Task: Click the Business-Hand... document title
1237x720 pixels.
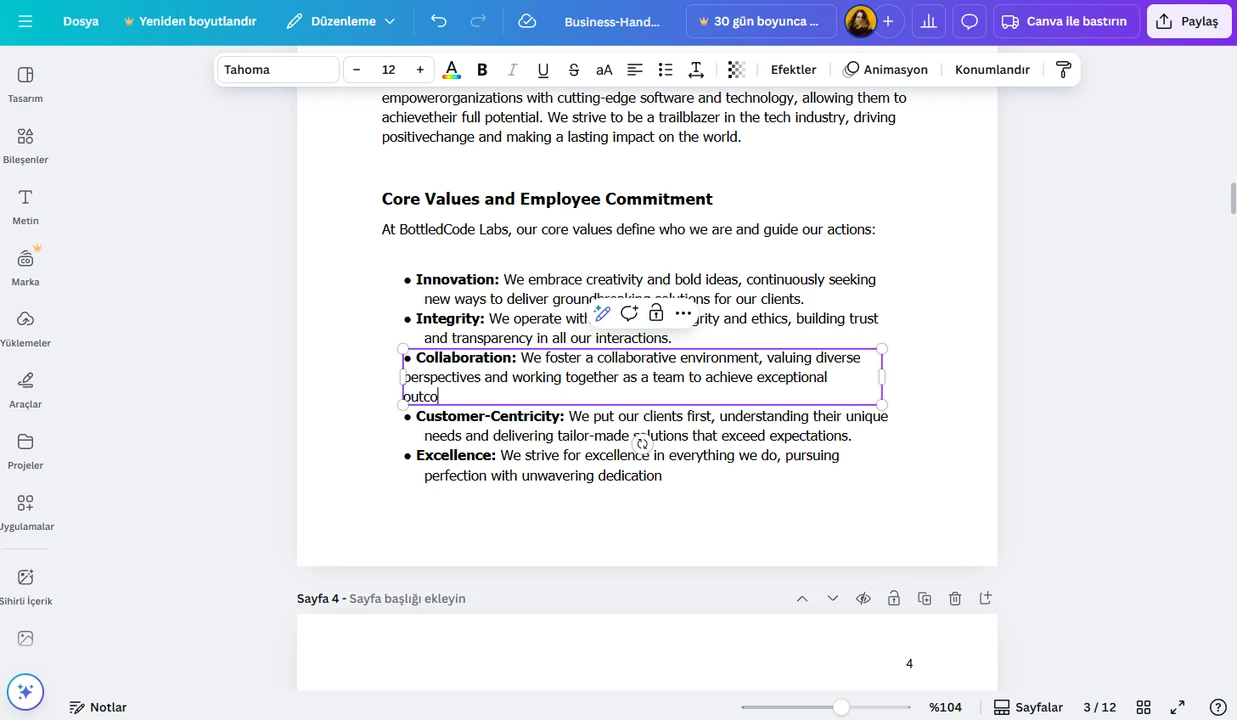Action: tap(612, 21)
